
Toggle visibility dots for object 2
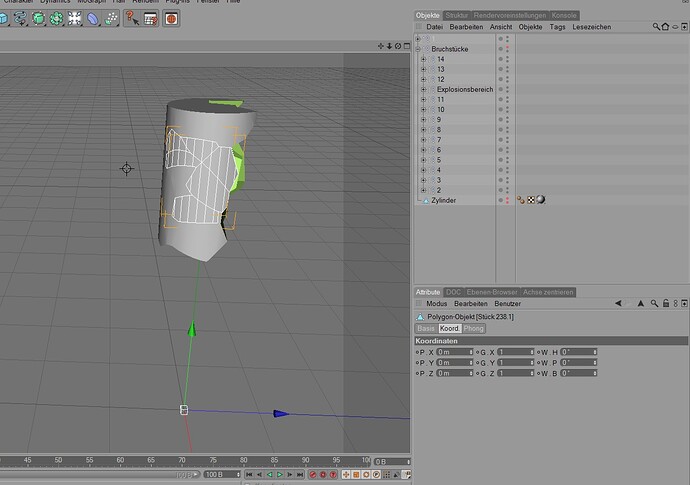(507, 190)
